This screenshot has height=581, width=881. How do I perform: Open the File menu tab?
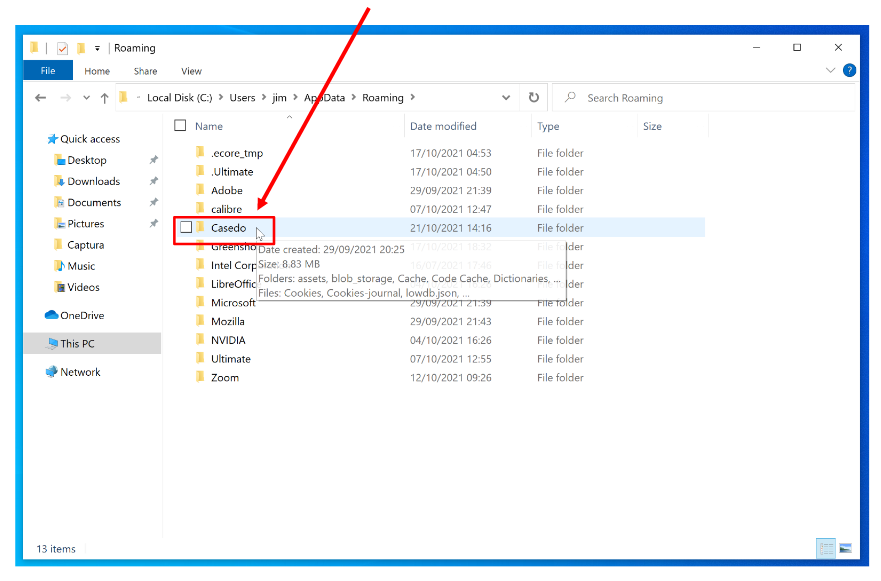coord(48,71)
